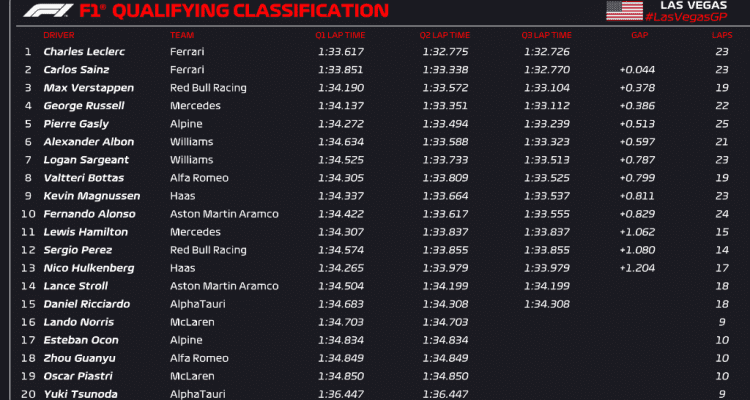Viewport: 750px width, 400px height.
Task: Open the #LasVegasGP hashtag
Action: [x=685, y=17]
